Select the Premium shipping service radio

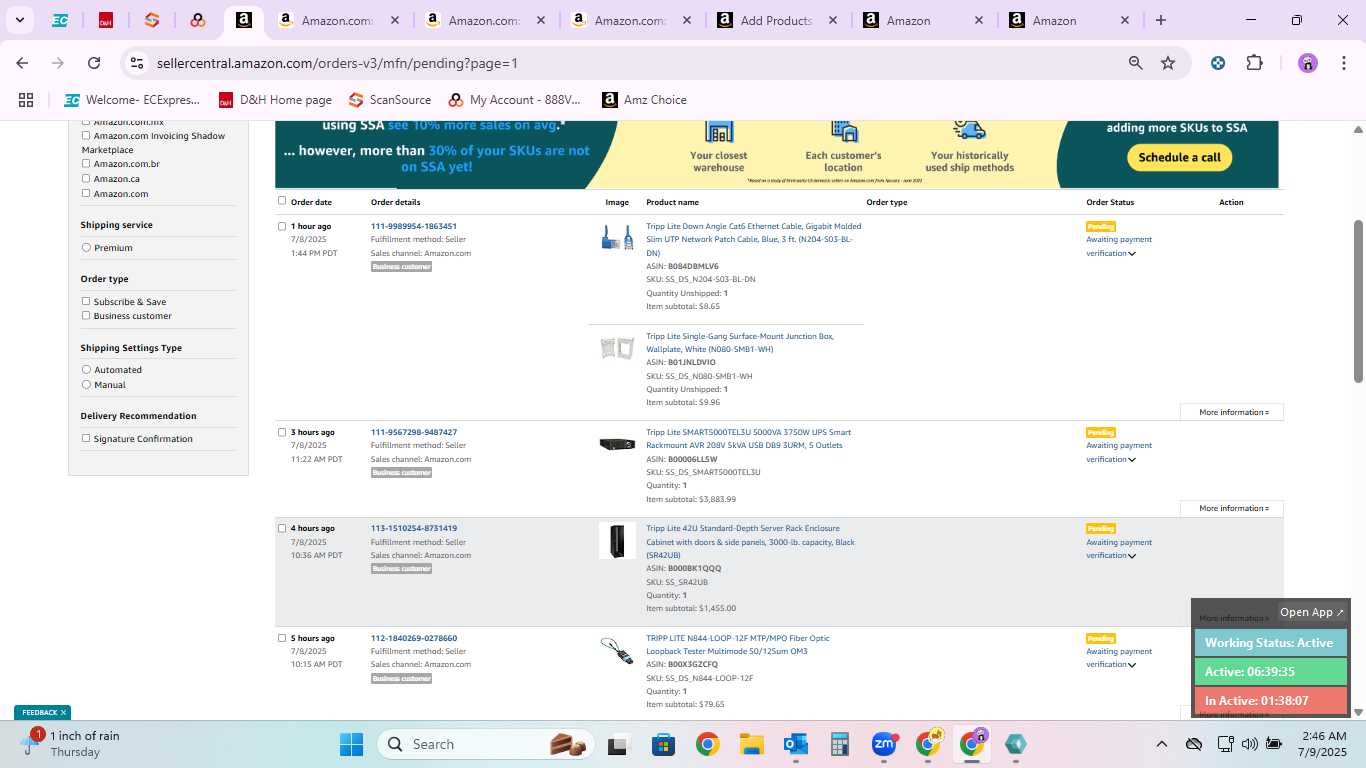pyautogui.click(x=86, y=247)
